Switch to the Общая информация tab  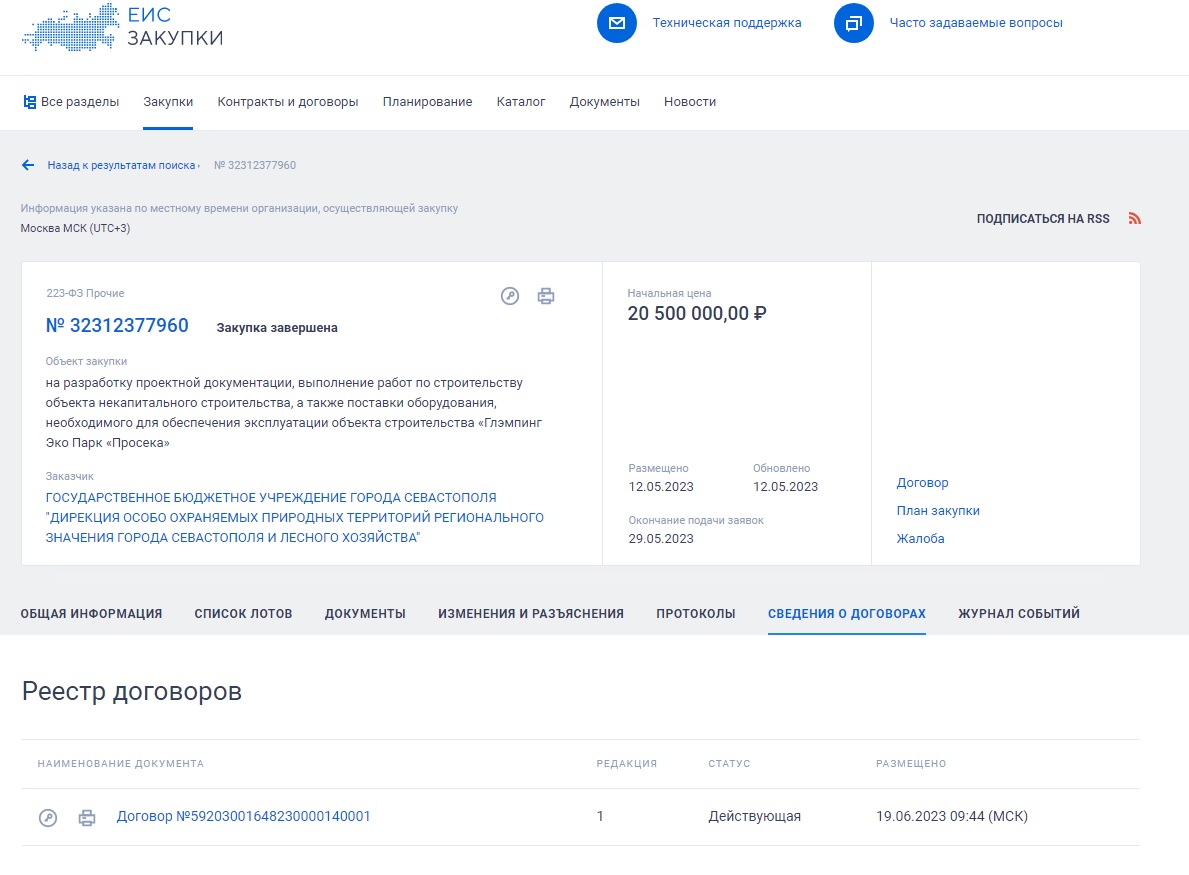coord(91,614)
